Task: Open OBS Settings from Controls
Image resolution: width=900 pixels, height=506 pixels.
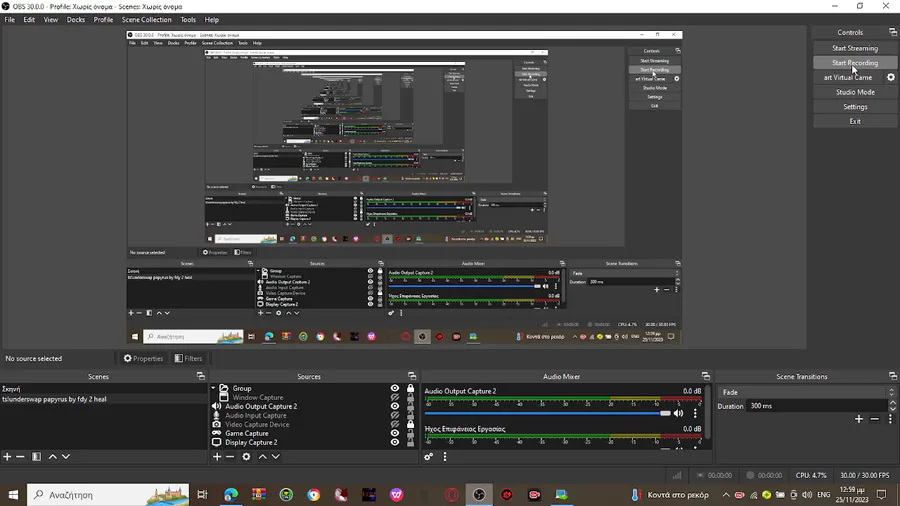Action: pyautogui.click(x=855, y=107)
